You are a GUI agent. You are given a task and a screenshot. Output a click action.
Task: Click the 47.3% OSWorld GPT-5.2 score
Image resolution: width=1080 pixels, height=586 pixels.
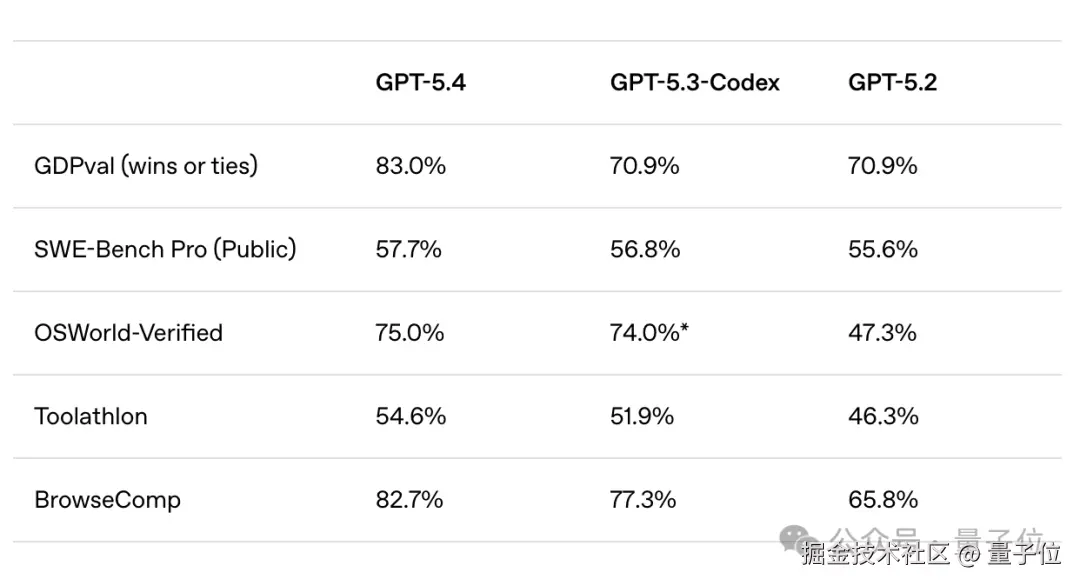tap(882, 333)
